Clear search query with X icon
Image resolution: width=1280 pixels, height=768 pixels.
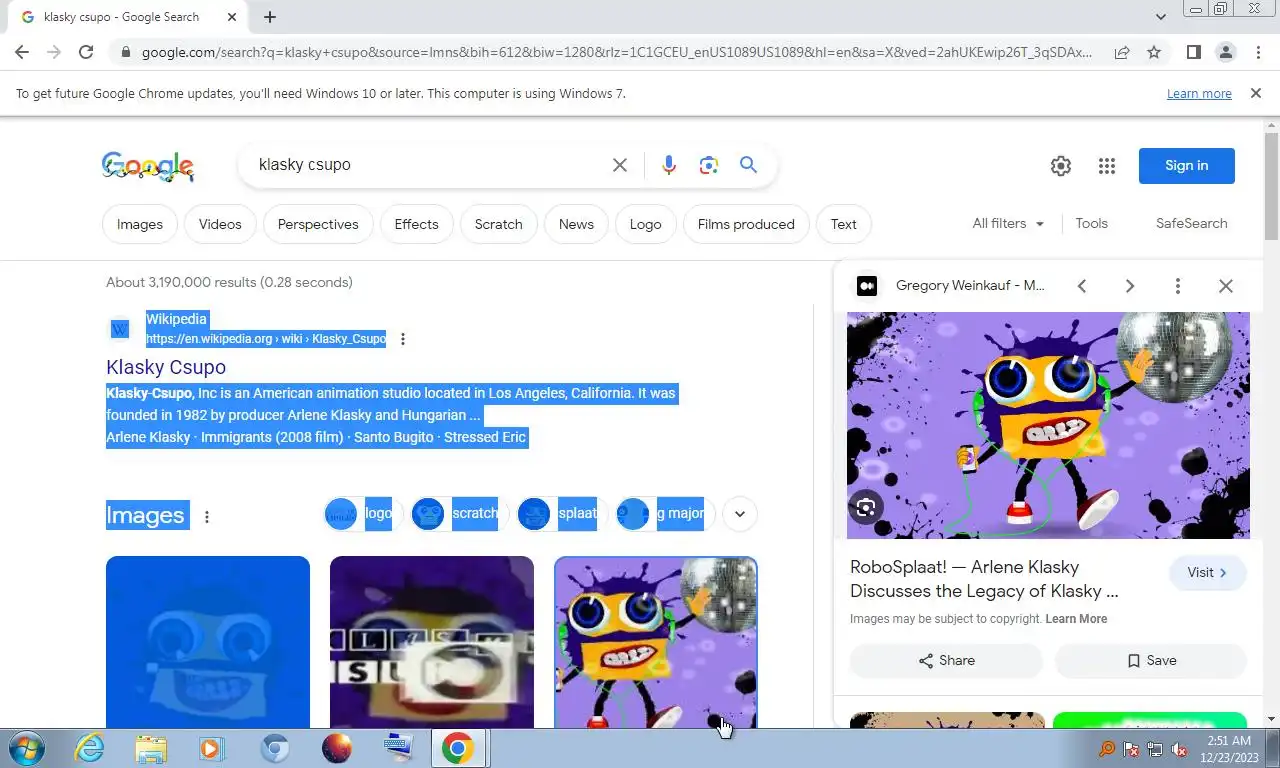pyautogui.click(x=620, y=165)
